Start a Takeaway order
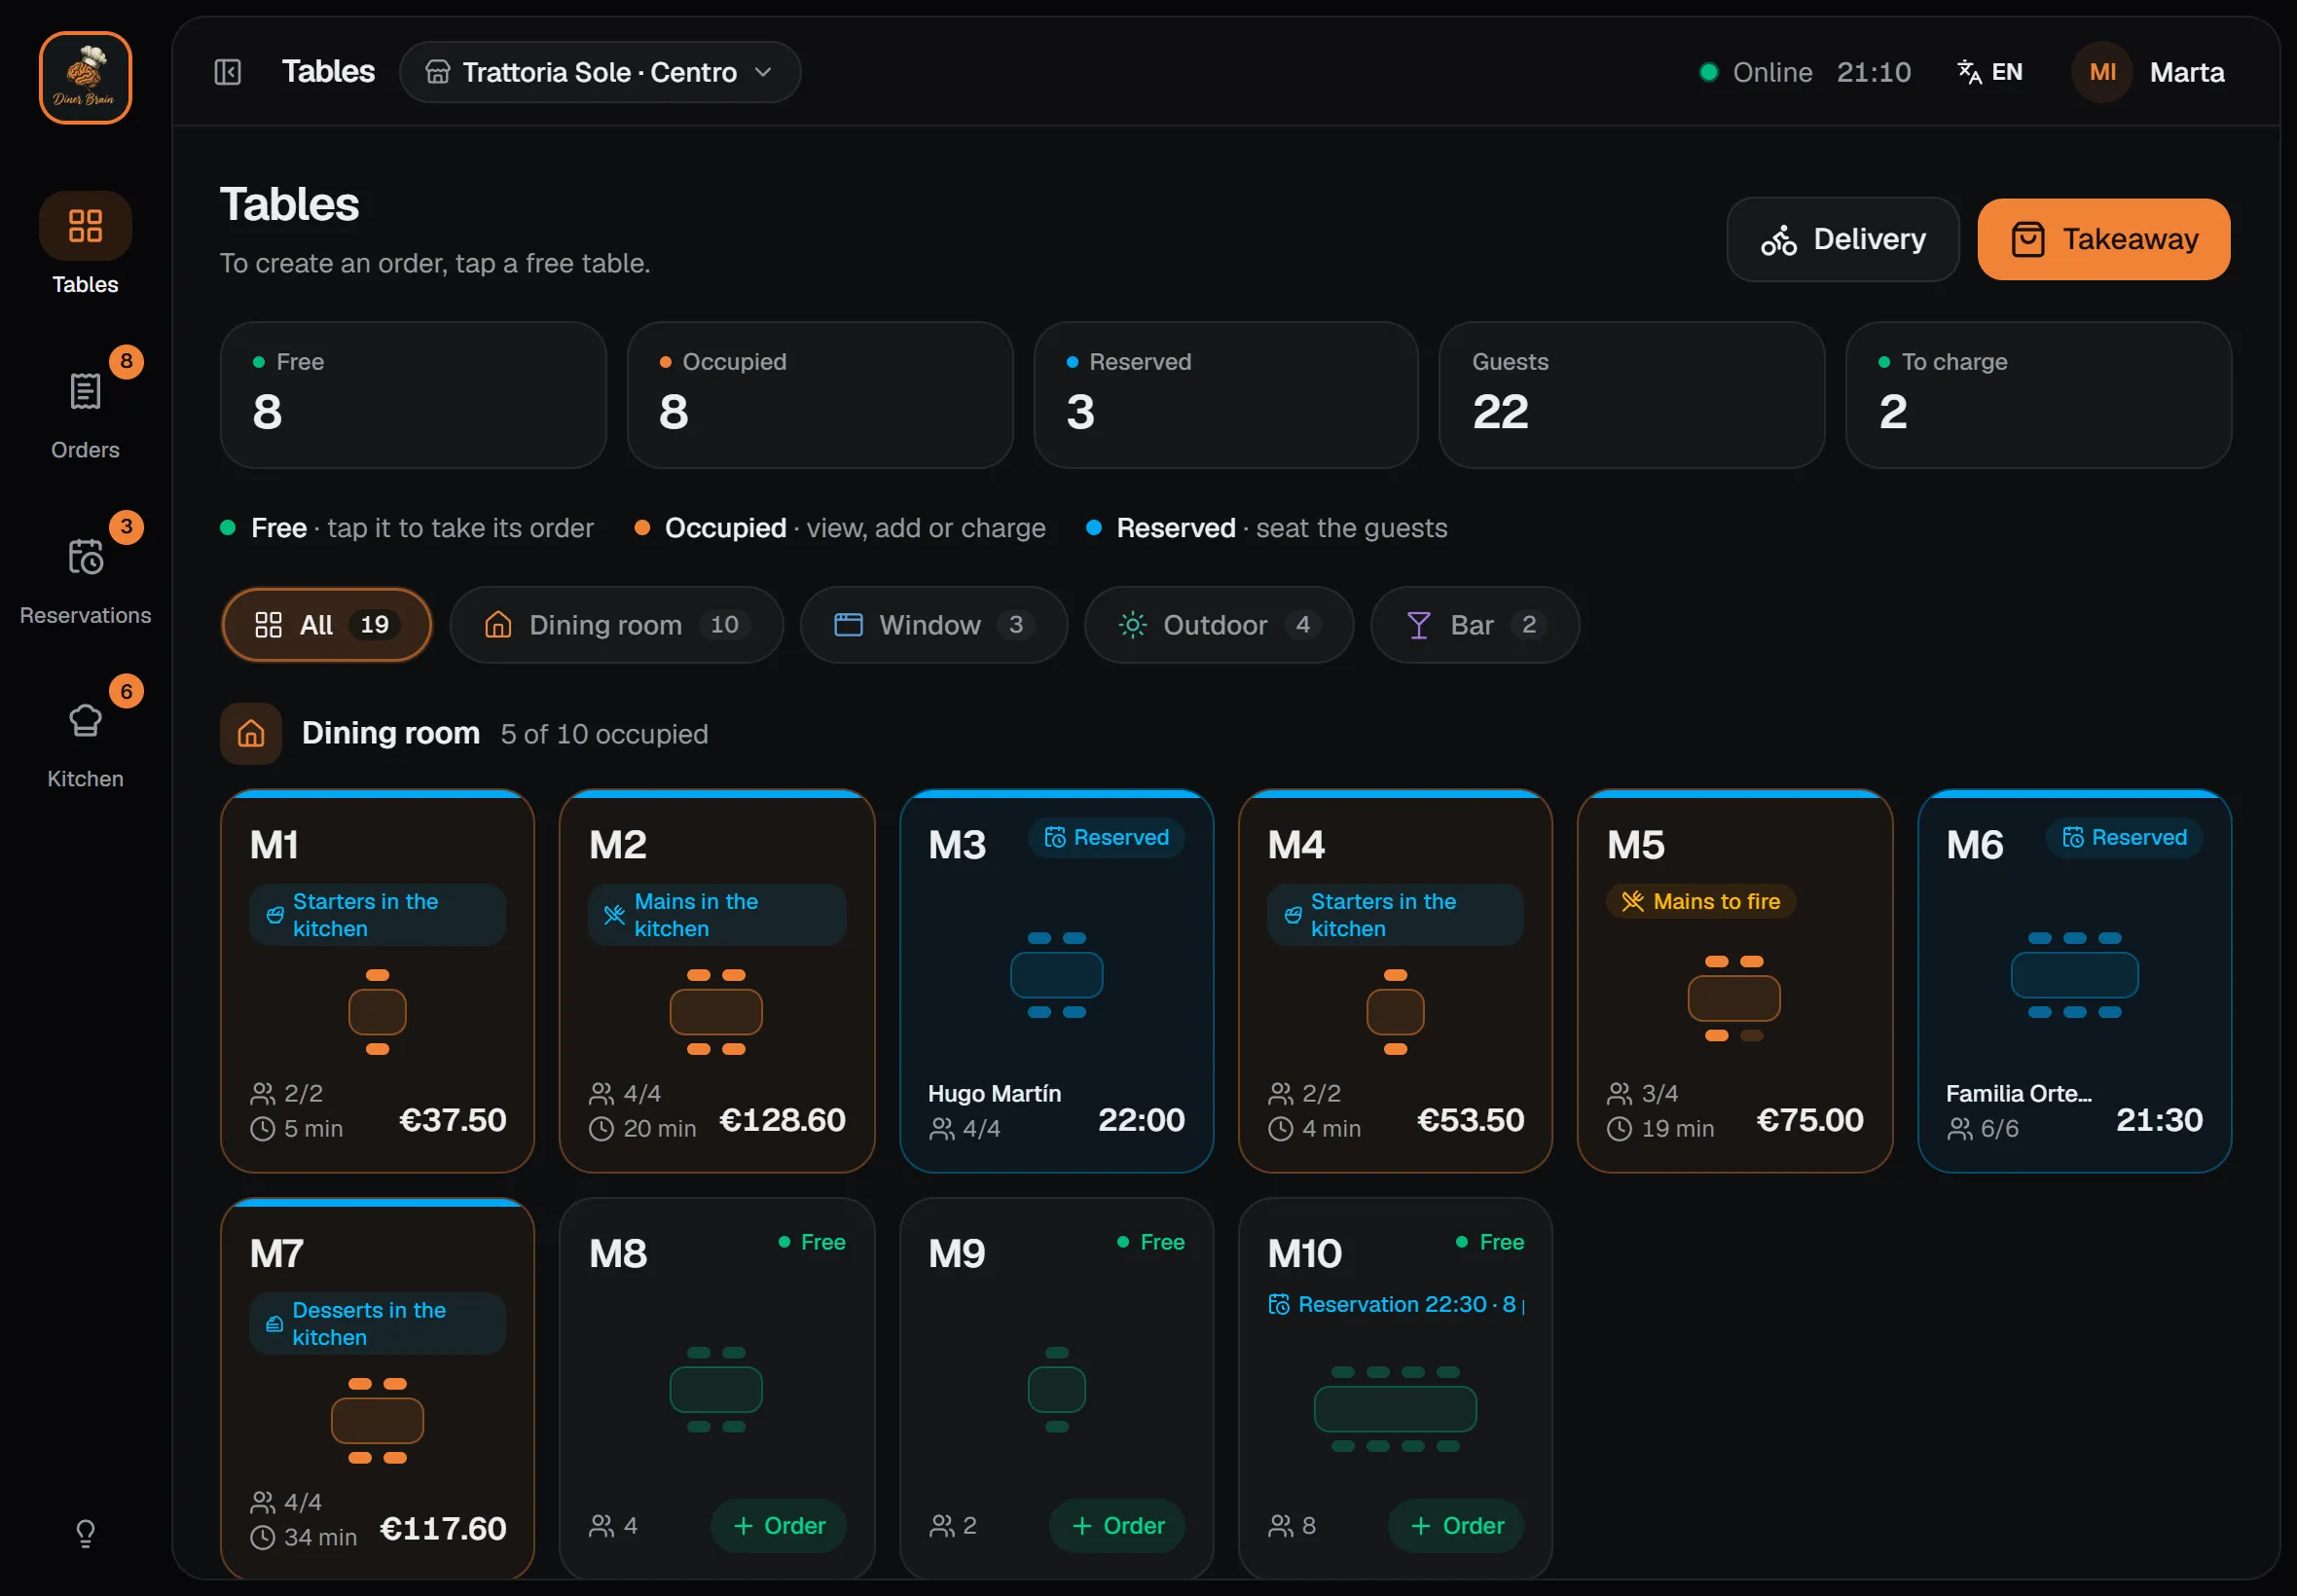The width and height of the screenshot is (2297, 1596). point(2104,239)
